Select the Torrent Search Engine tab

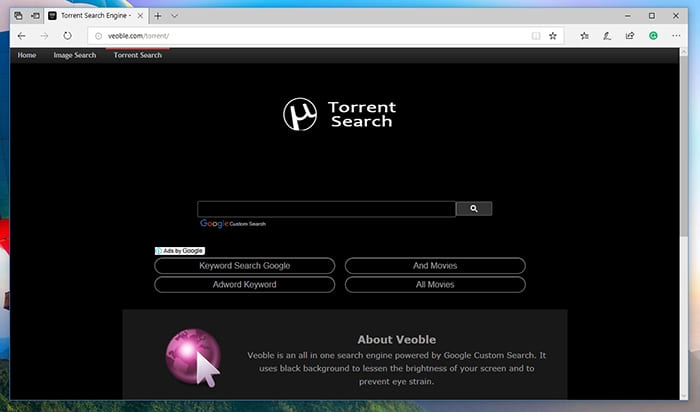tap(94, 16)
